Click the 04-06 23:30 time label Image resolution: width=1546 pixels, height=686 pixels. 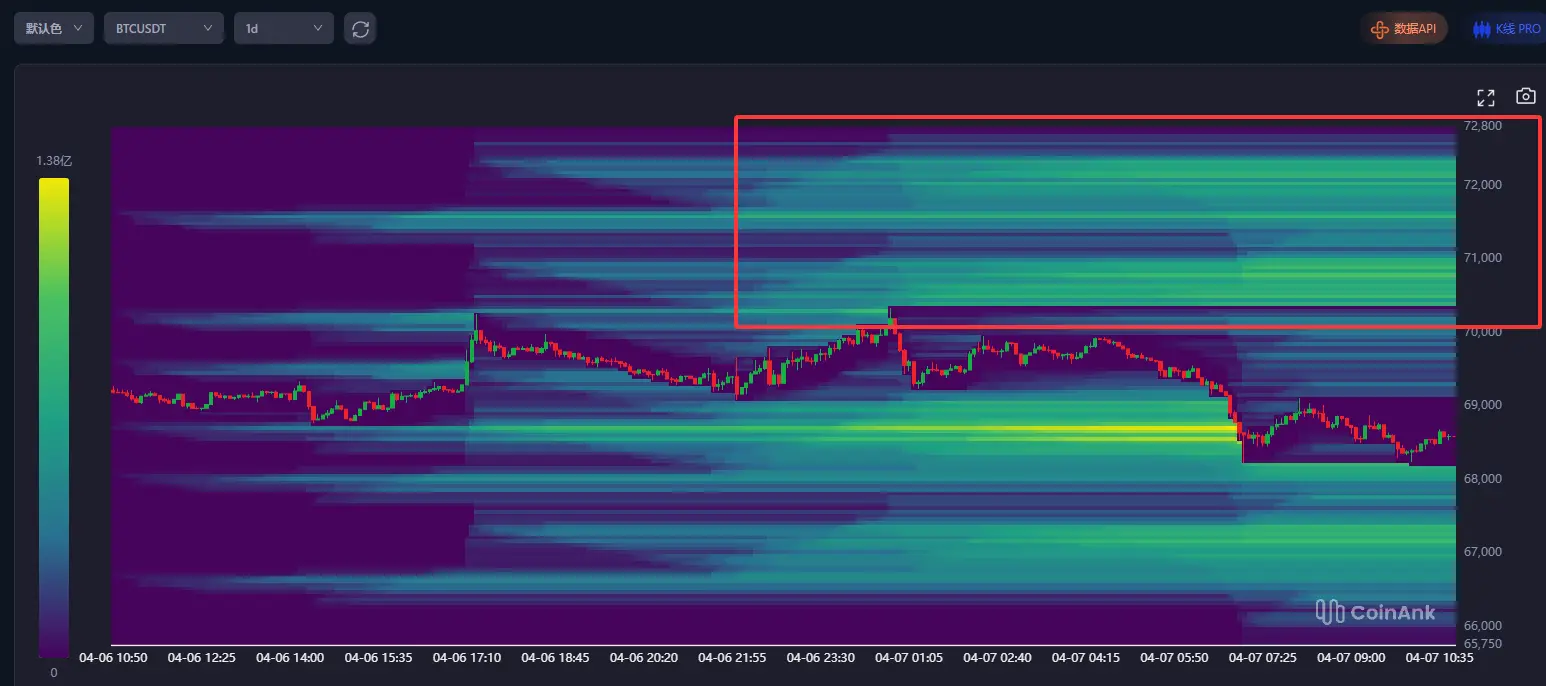(x=821, y=658)
